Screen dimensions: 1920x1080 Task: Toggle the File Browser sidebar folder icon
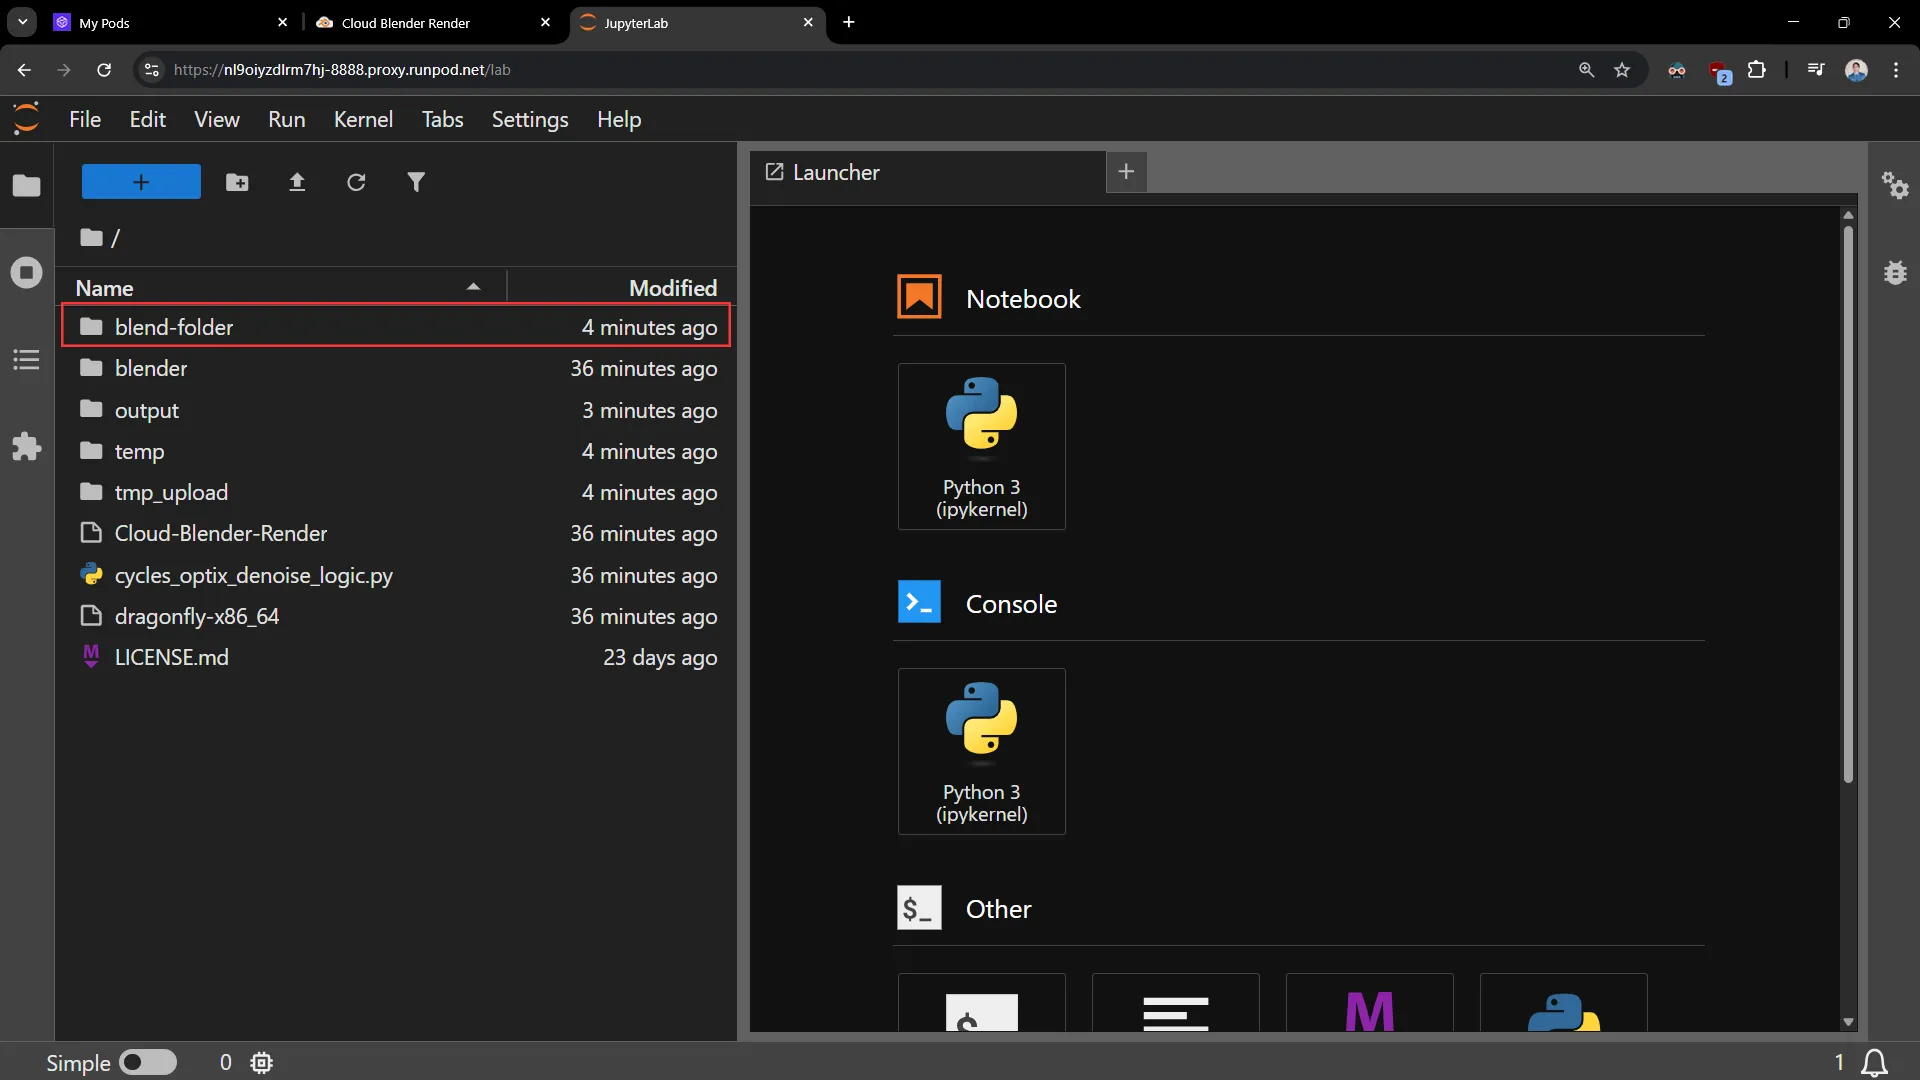tap(27, 186)
